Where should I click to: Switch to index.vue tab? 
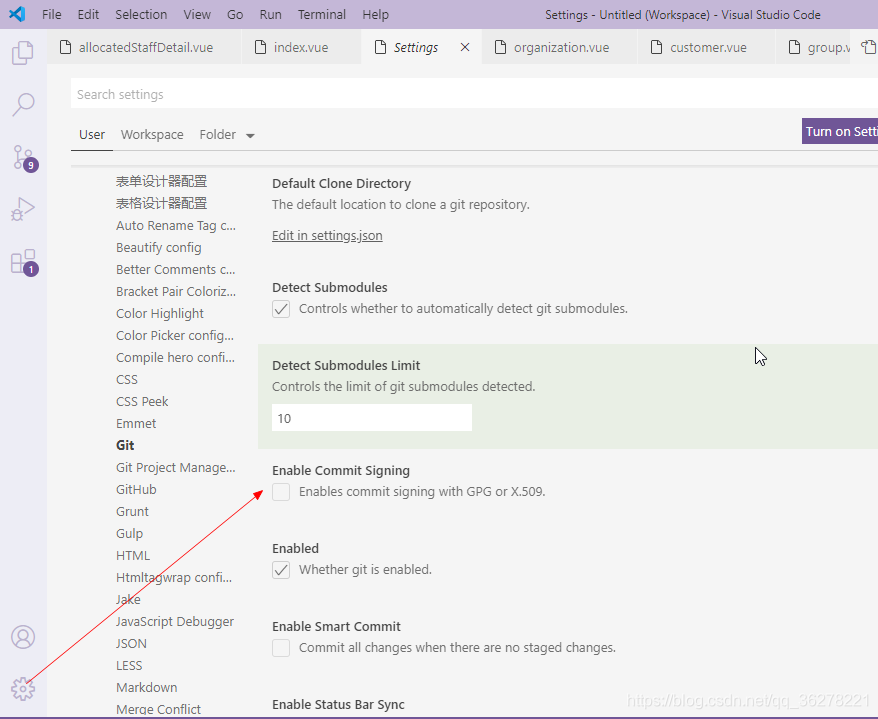click(x=301, y=48)
